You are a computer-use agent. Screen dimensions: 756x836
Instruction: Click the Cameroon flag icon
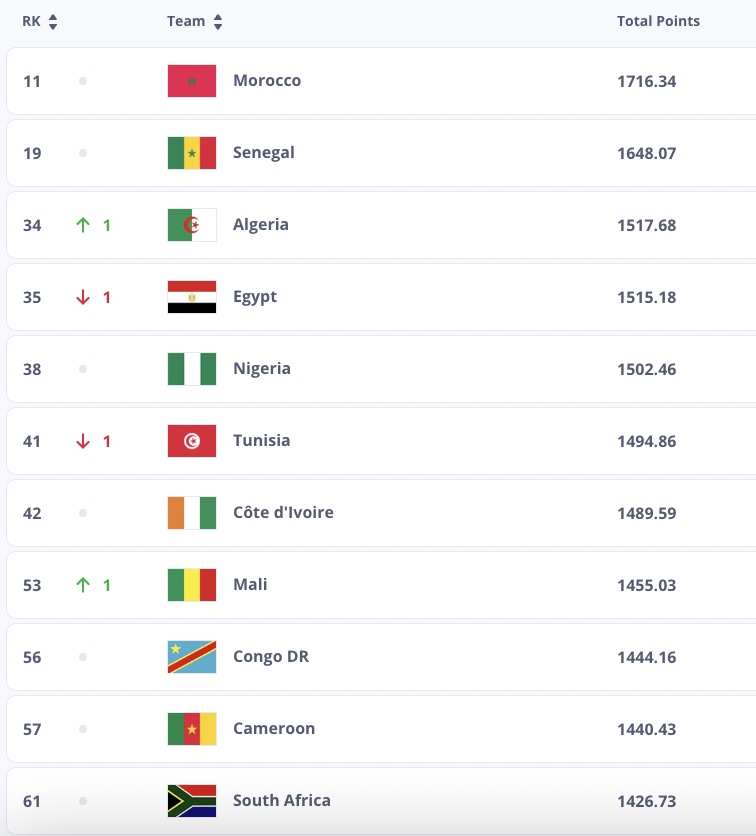coord(192,729)
